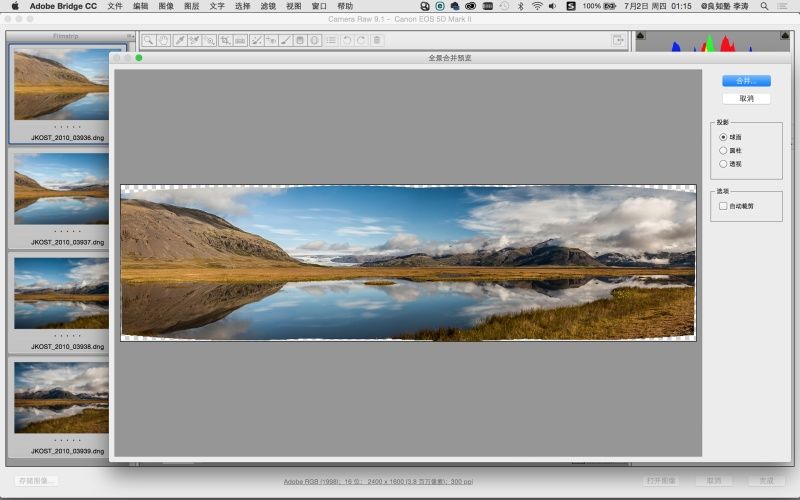Viewport: 800px width, 500px height.
Task: Select the Crop tool
Action: point(225,40)
